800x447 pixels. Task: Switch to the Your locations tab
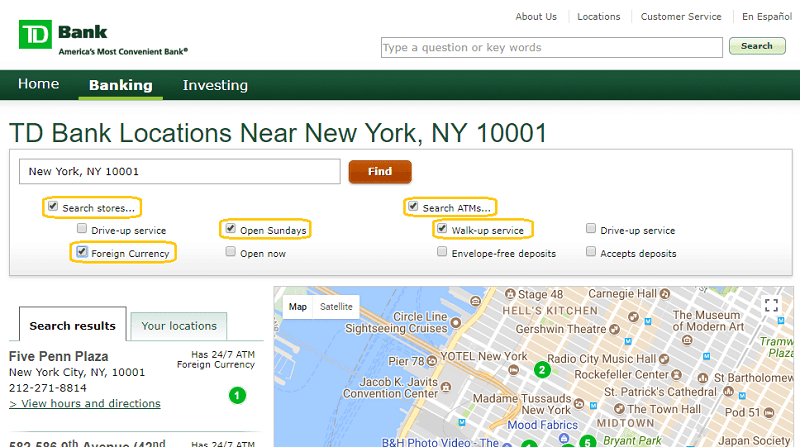179,325
